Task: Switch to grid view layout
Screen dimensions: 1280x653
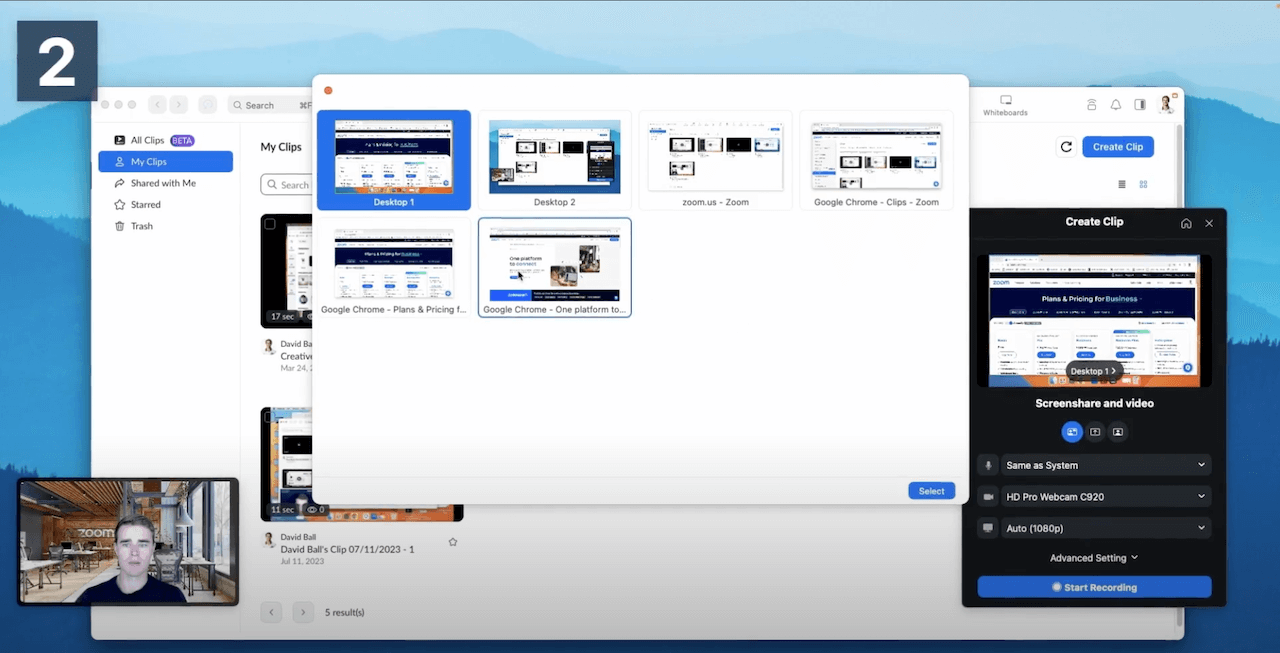Action: point(1143,185)
